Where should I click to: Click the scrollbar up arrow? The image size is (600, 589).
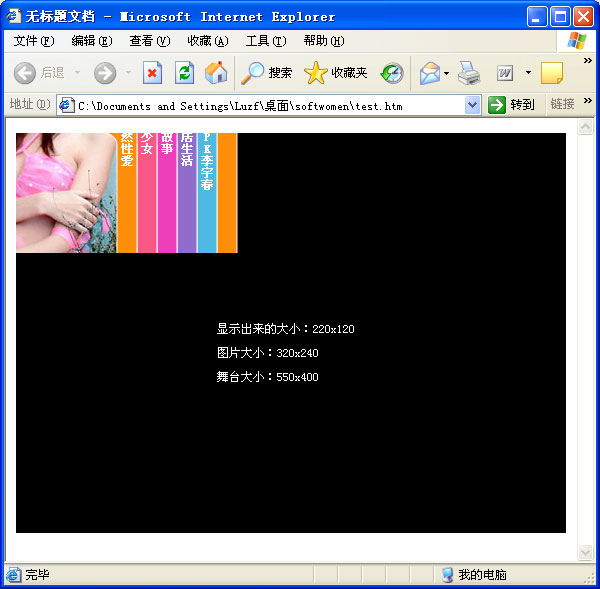(585, 127)
